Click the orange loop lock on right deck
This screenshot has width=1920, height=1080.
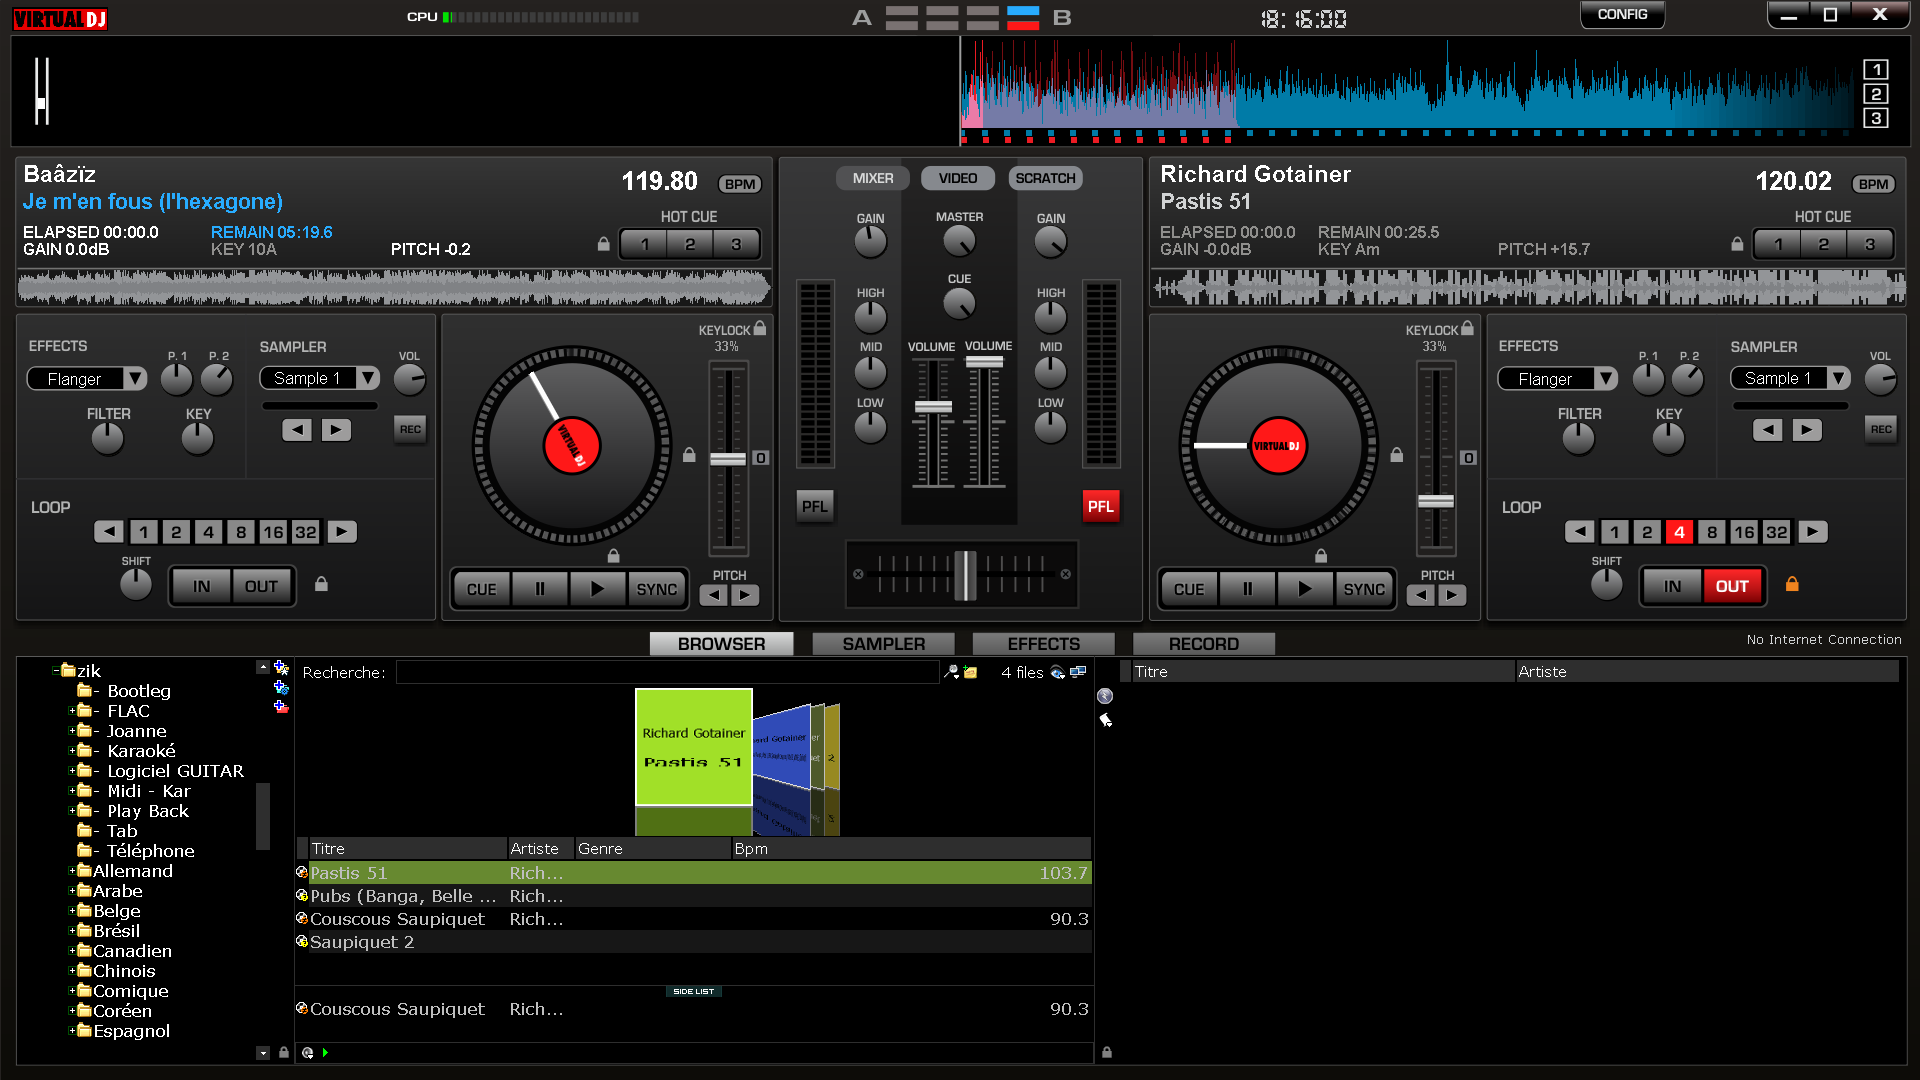pos(1792,584)
